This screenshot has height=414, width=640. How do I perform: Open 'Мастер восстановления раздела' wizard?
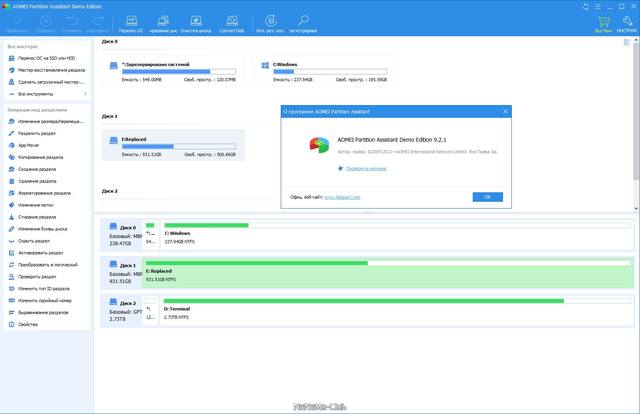(x=47, y=70)
